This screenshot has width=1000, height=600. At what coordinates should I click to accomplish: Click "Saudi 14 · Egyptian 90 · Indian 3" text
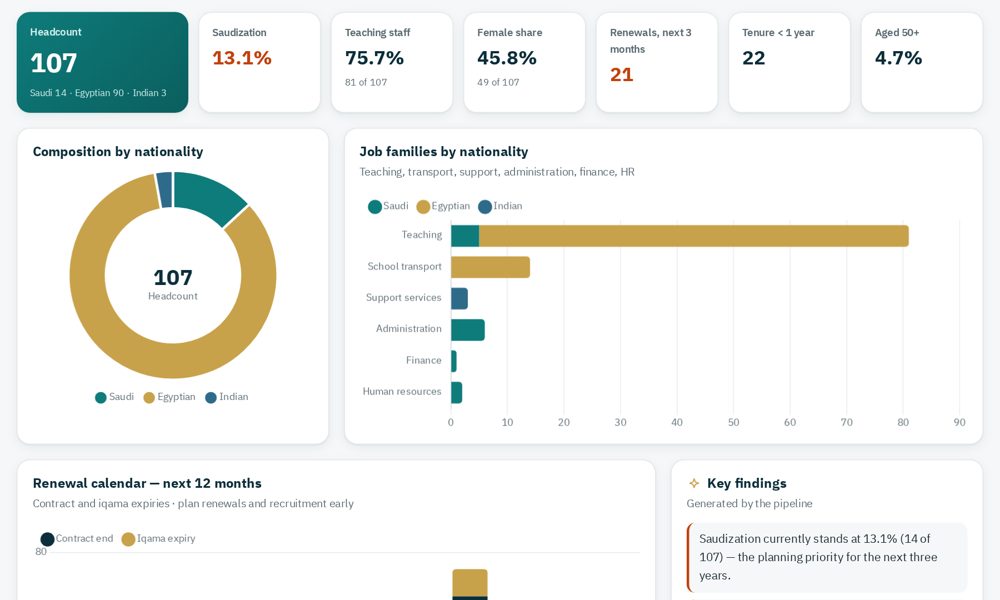[98, 93]
